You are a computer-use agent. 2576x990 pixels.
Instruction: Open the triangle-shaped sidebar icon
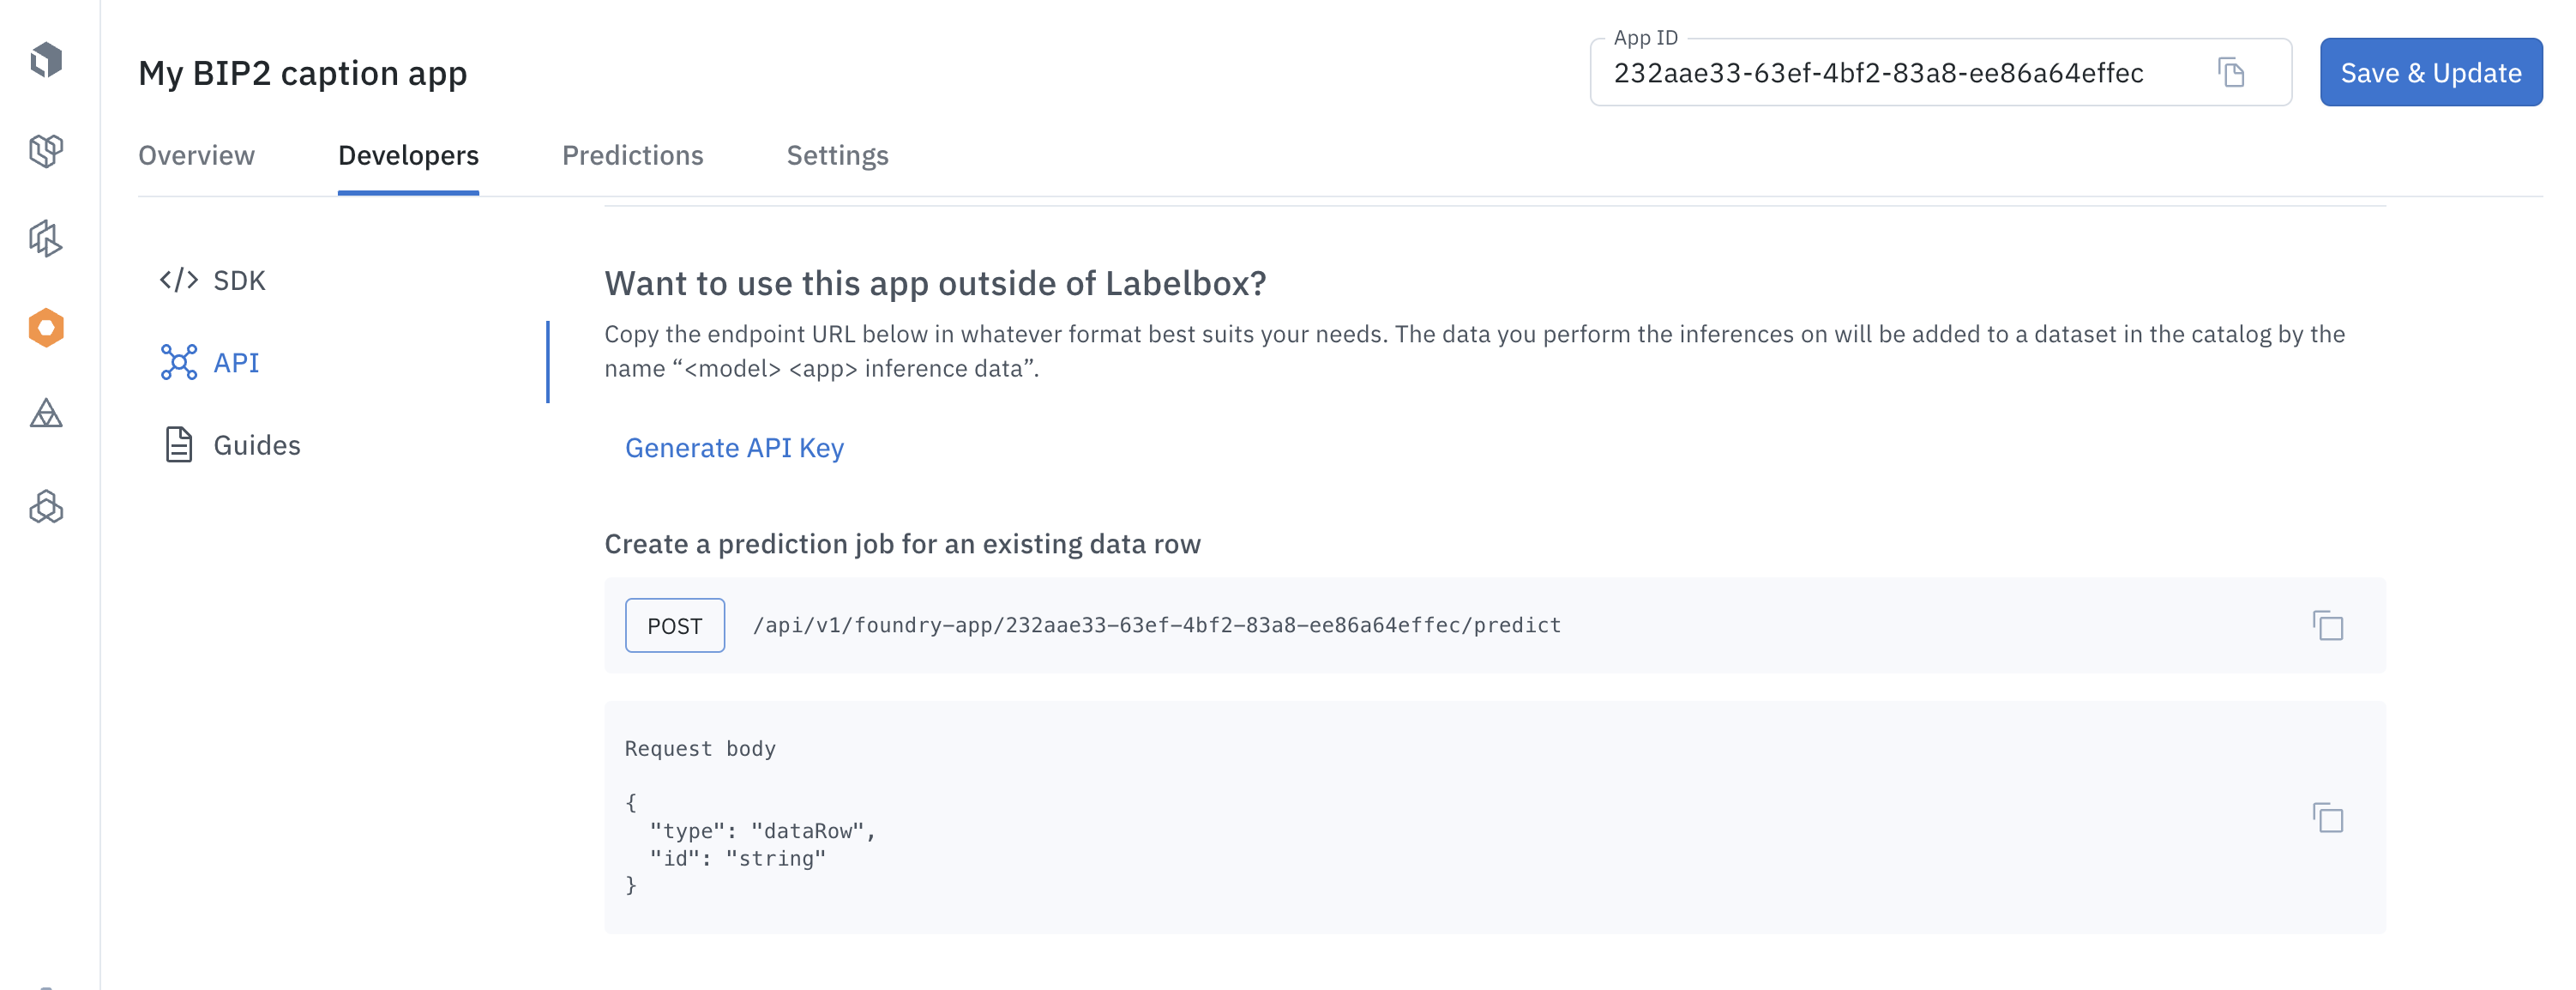coord(46,413)
